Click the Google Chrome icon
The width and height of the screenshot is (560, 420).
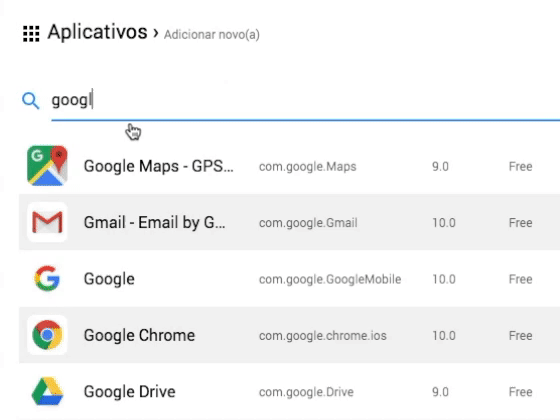pos(47,335)
